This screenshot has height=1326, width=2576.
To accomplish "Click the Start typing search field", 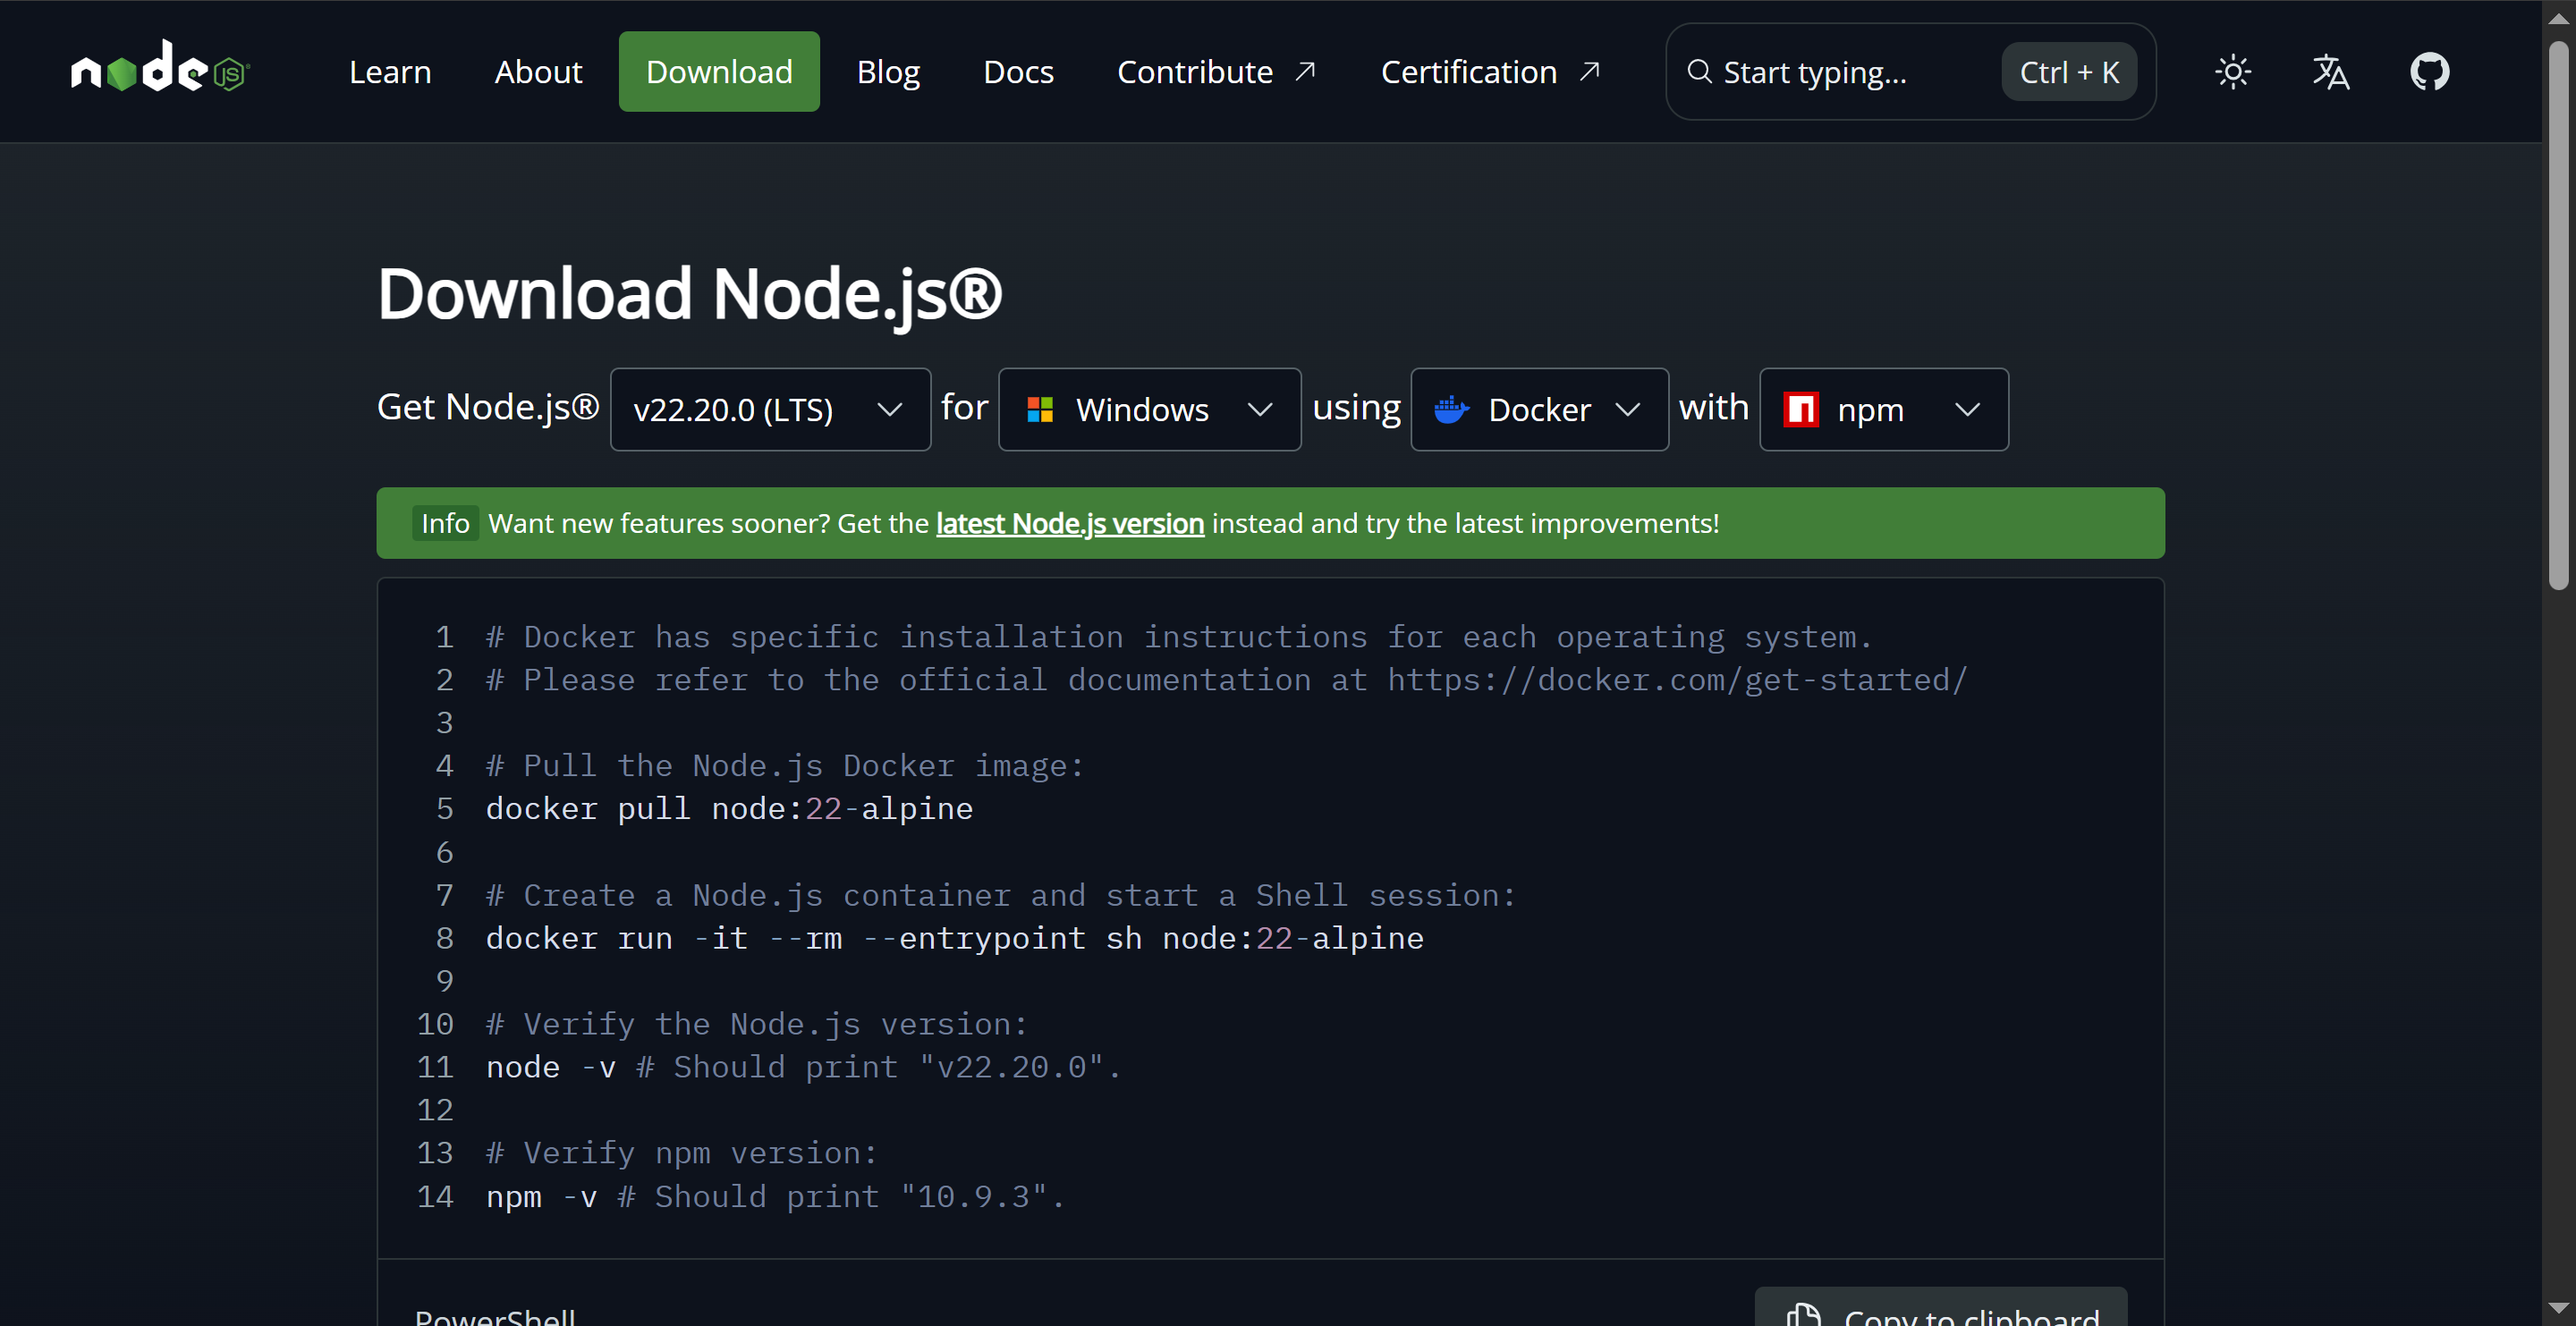I will point(1910,72).
